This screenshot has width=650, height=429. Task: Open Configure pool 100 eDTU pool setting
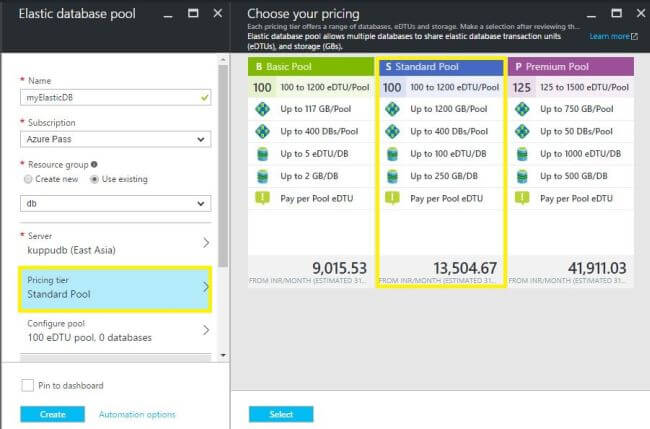(115, 331)
